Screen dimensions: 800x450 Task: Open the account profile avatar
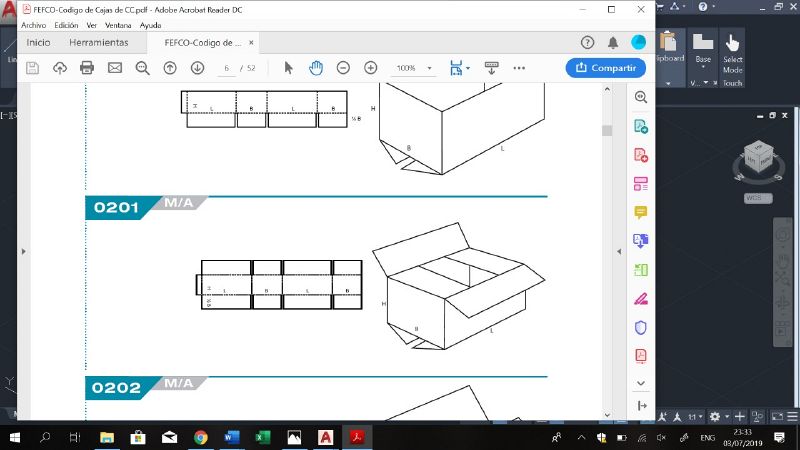(638, 42)
